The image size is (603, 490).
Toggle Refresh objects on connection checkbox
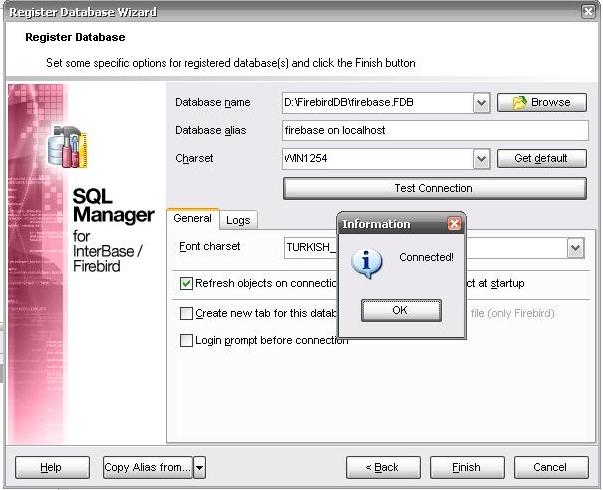pyautogui.click(x=187, y=283)
